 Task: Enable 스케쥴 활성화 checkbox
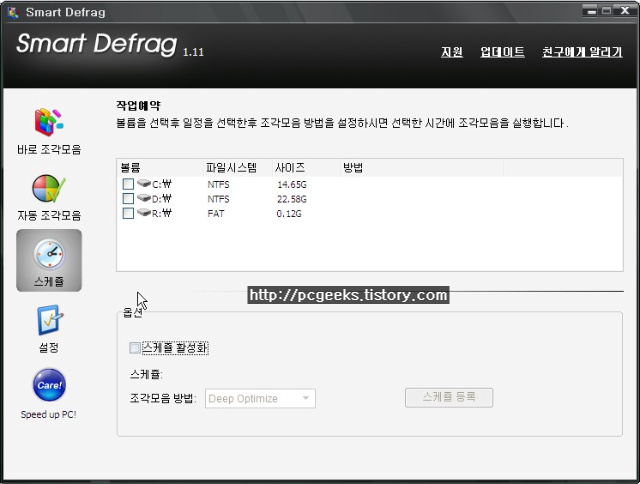click(x=135, y=348)
